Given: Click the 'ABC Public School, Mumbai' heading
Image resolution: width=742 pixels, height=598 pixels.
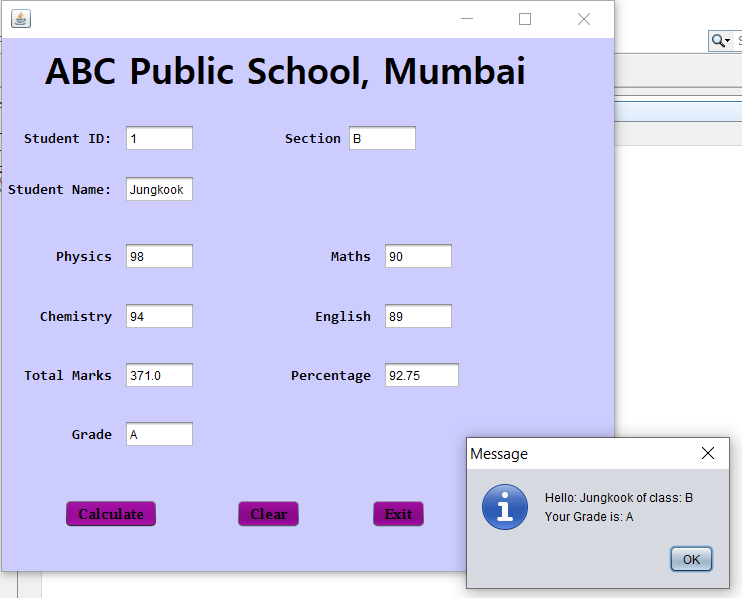Looking at the screenshot, I should click(285, 72).
